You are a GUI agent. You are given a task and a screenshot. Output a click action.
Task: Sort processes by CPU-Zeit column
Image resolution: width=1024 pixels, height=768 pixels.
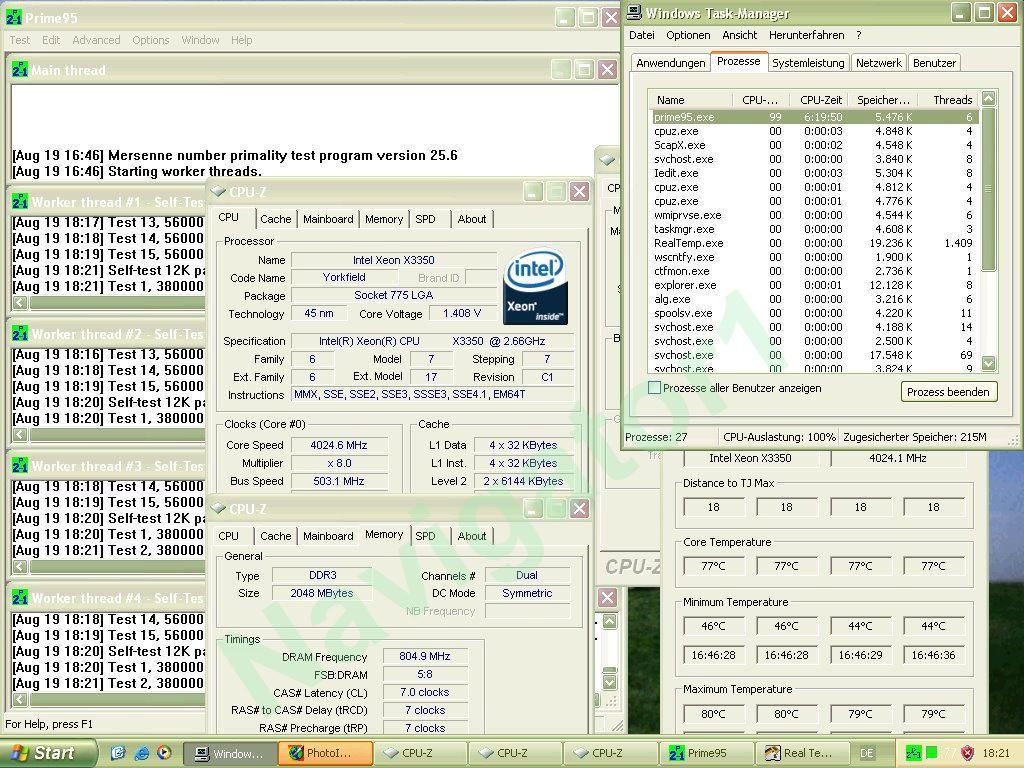819,100
